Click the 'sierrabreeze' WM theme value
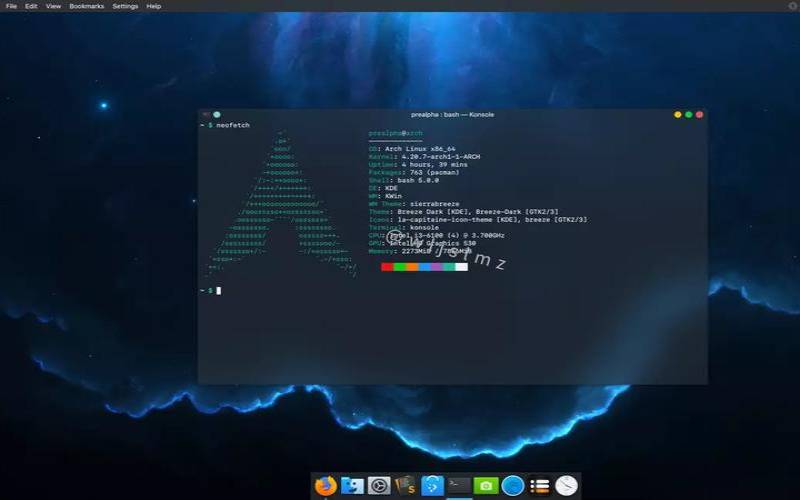The width and height of the screenshot is (800, 500). tap(435, 204)
